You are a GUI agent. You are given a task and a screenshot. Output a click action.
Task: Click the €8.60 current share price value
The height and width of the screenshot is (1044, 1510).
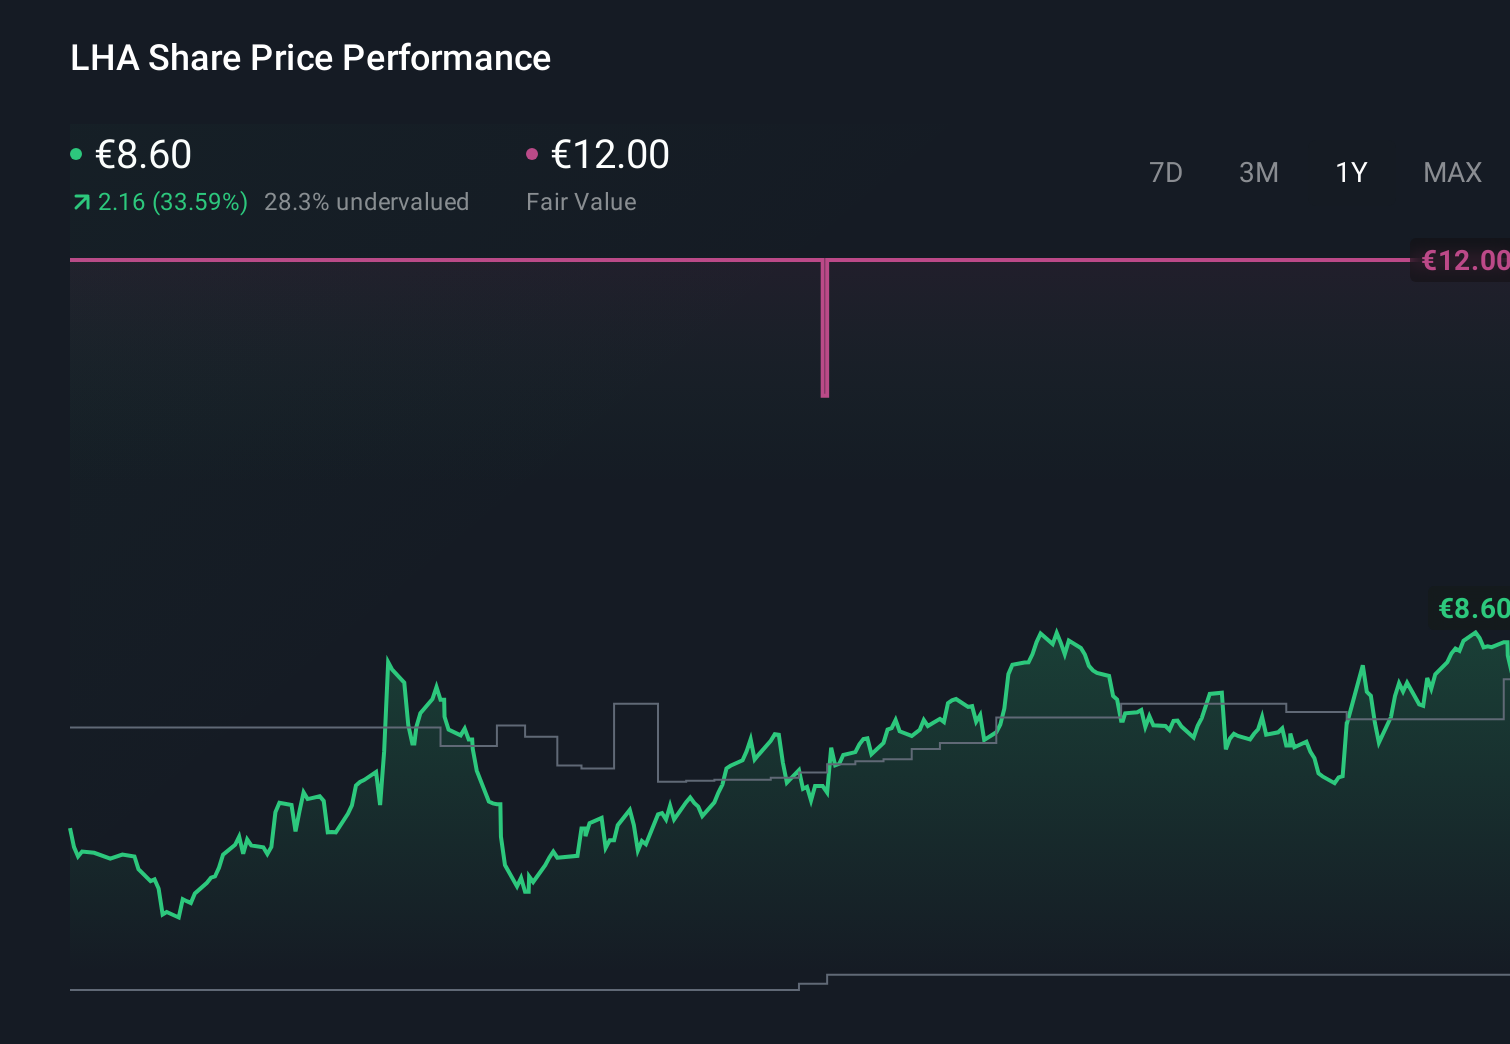143,155
